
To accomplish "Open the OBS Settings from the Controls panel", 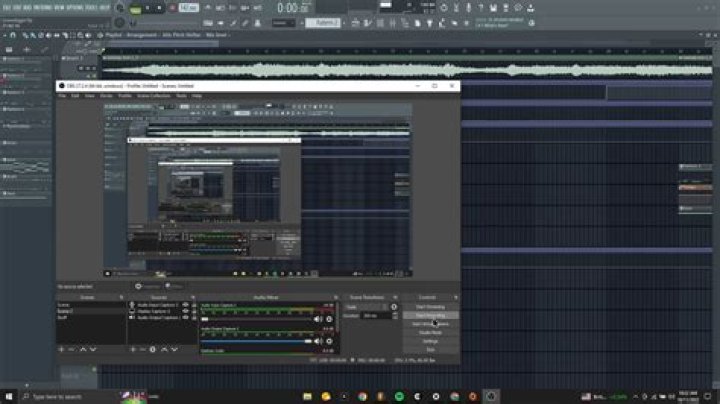I will point(433,341).
